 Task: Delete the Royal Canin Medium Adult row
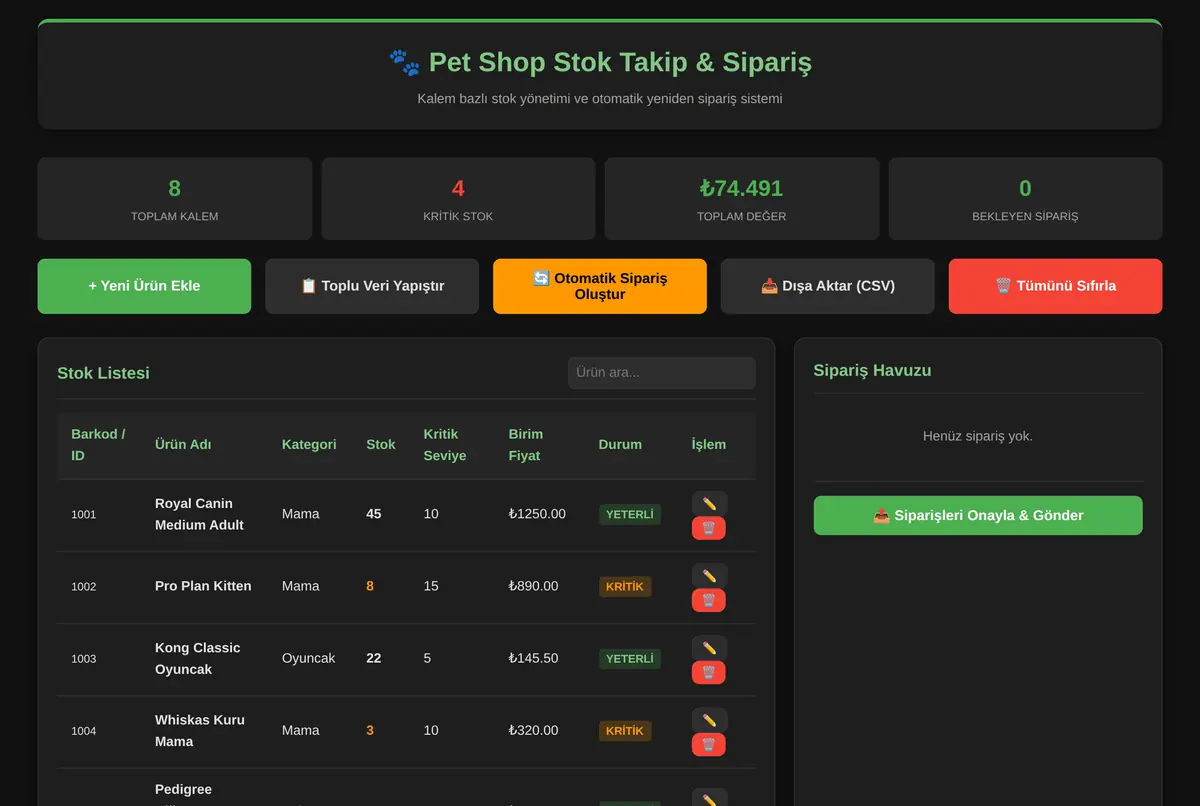click(709, 528)
